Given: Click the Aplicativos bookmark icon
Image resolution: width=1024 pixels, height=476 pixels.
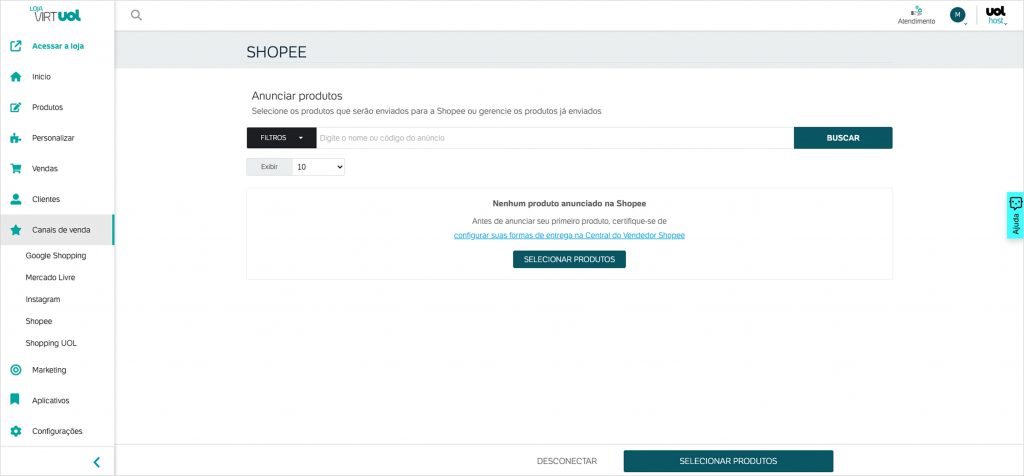Looking at the screenshot, I should 16,400.
